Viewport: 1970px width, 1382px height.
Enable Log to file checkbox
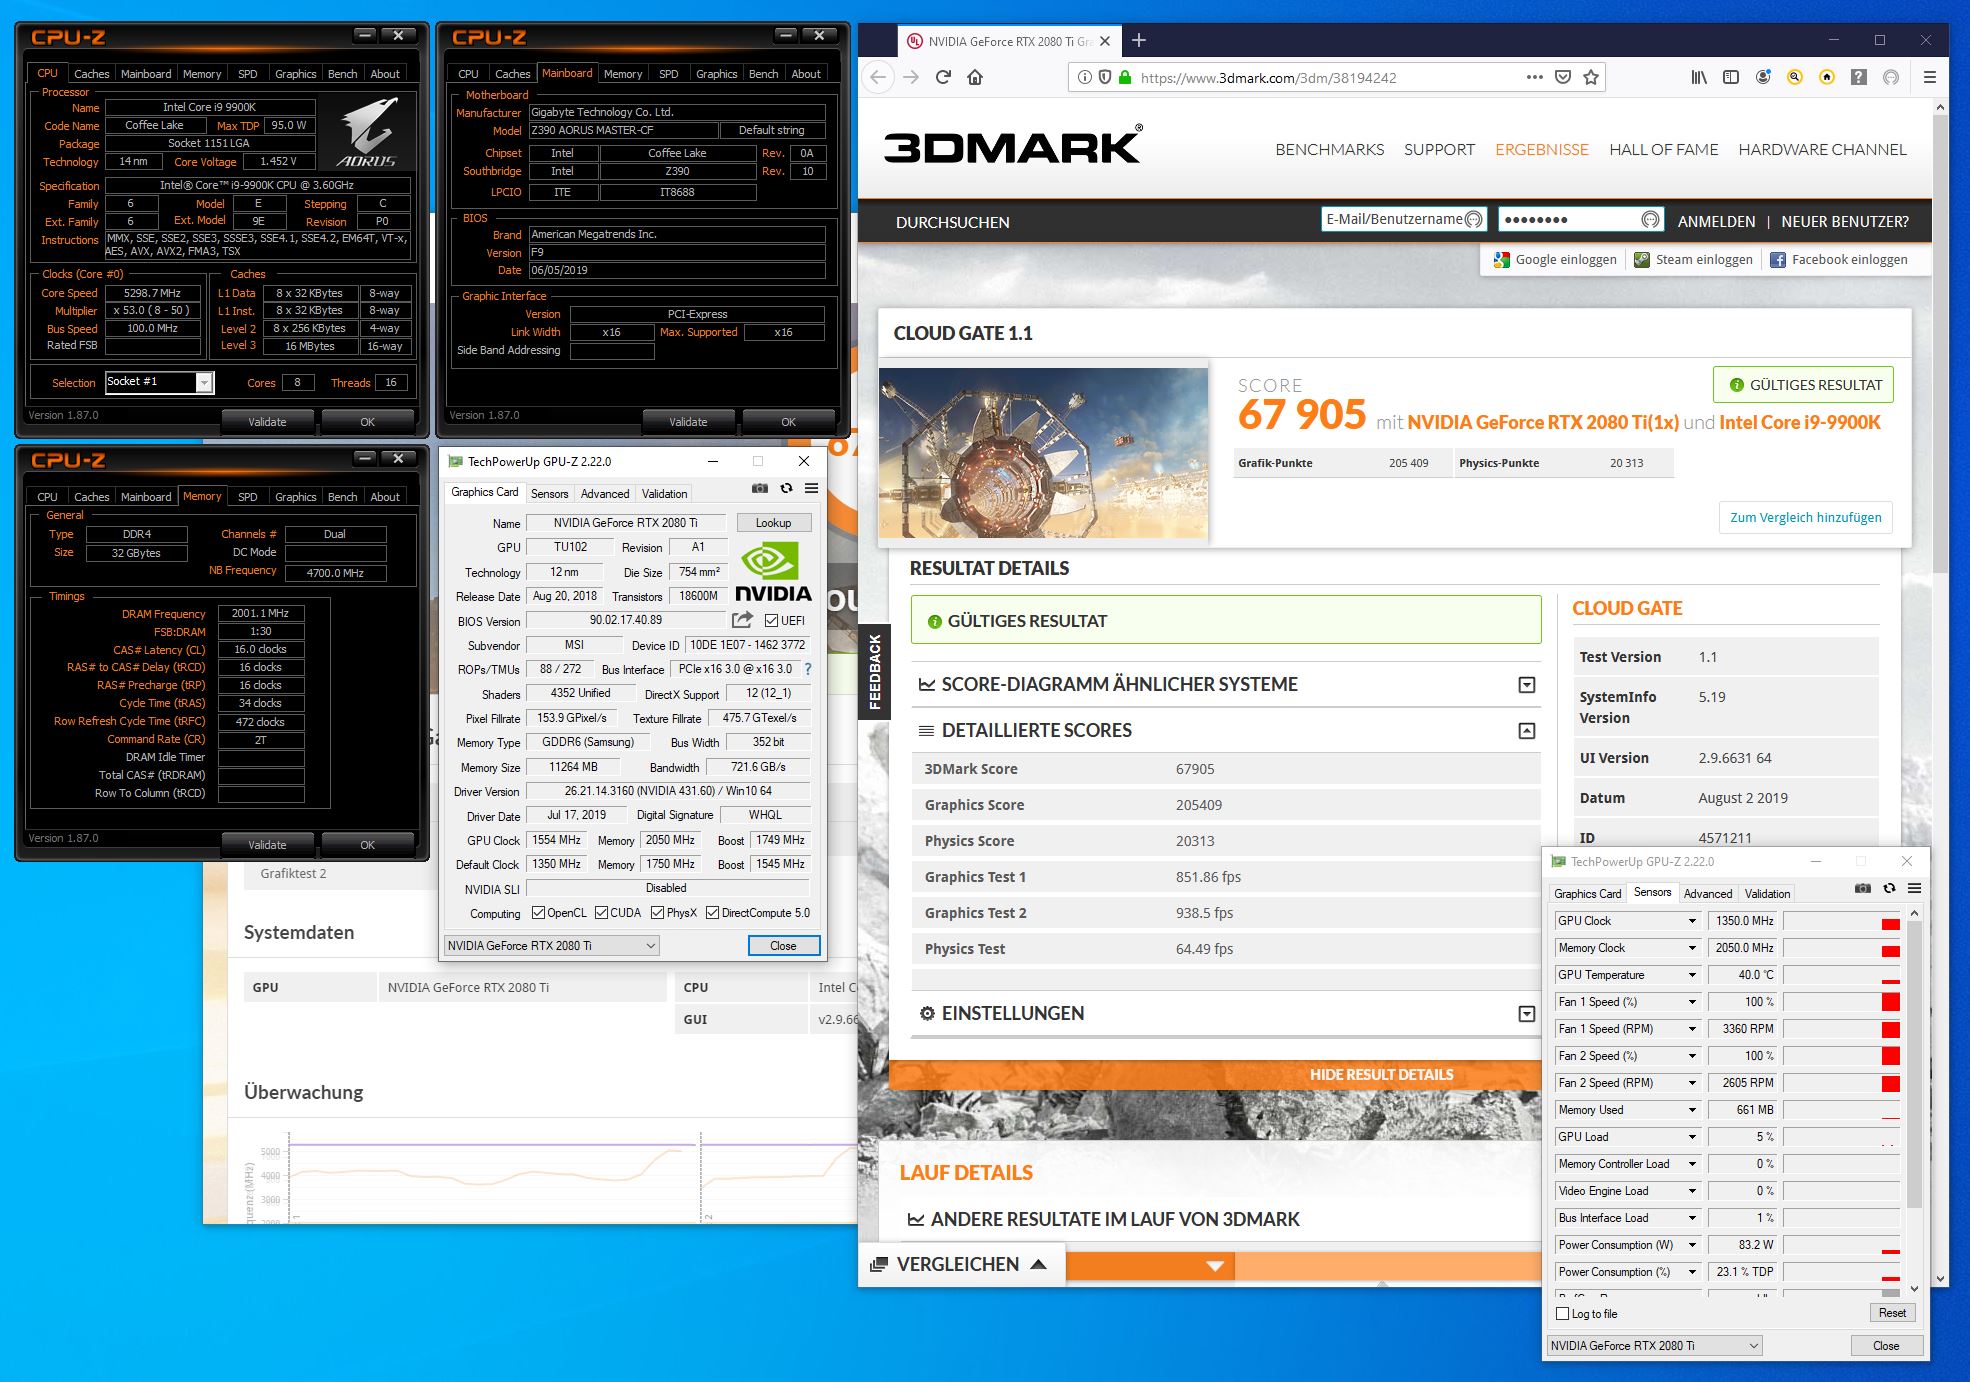pyautogui.click(x=1563, y=1314)
